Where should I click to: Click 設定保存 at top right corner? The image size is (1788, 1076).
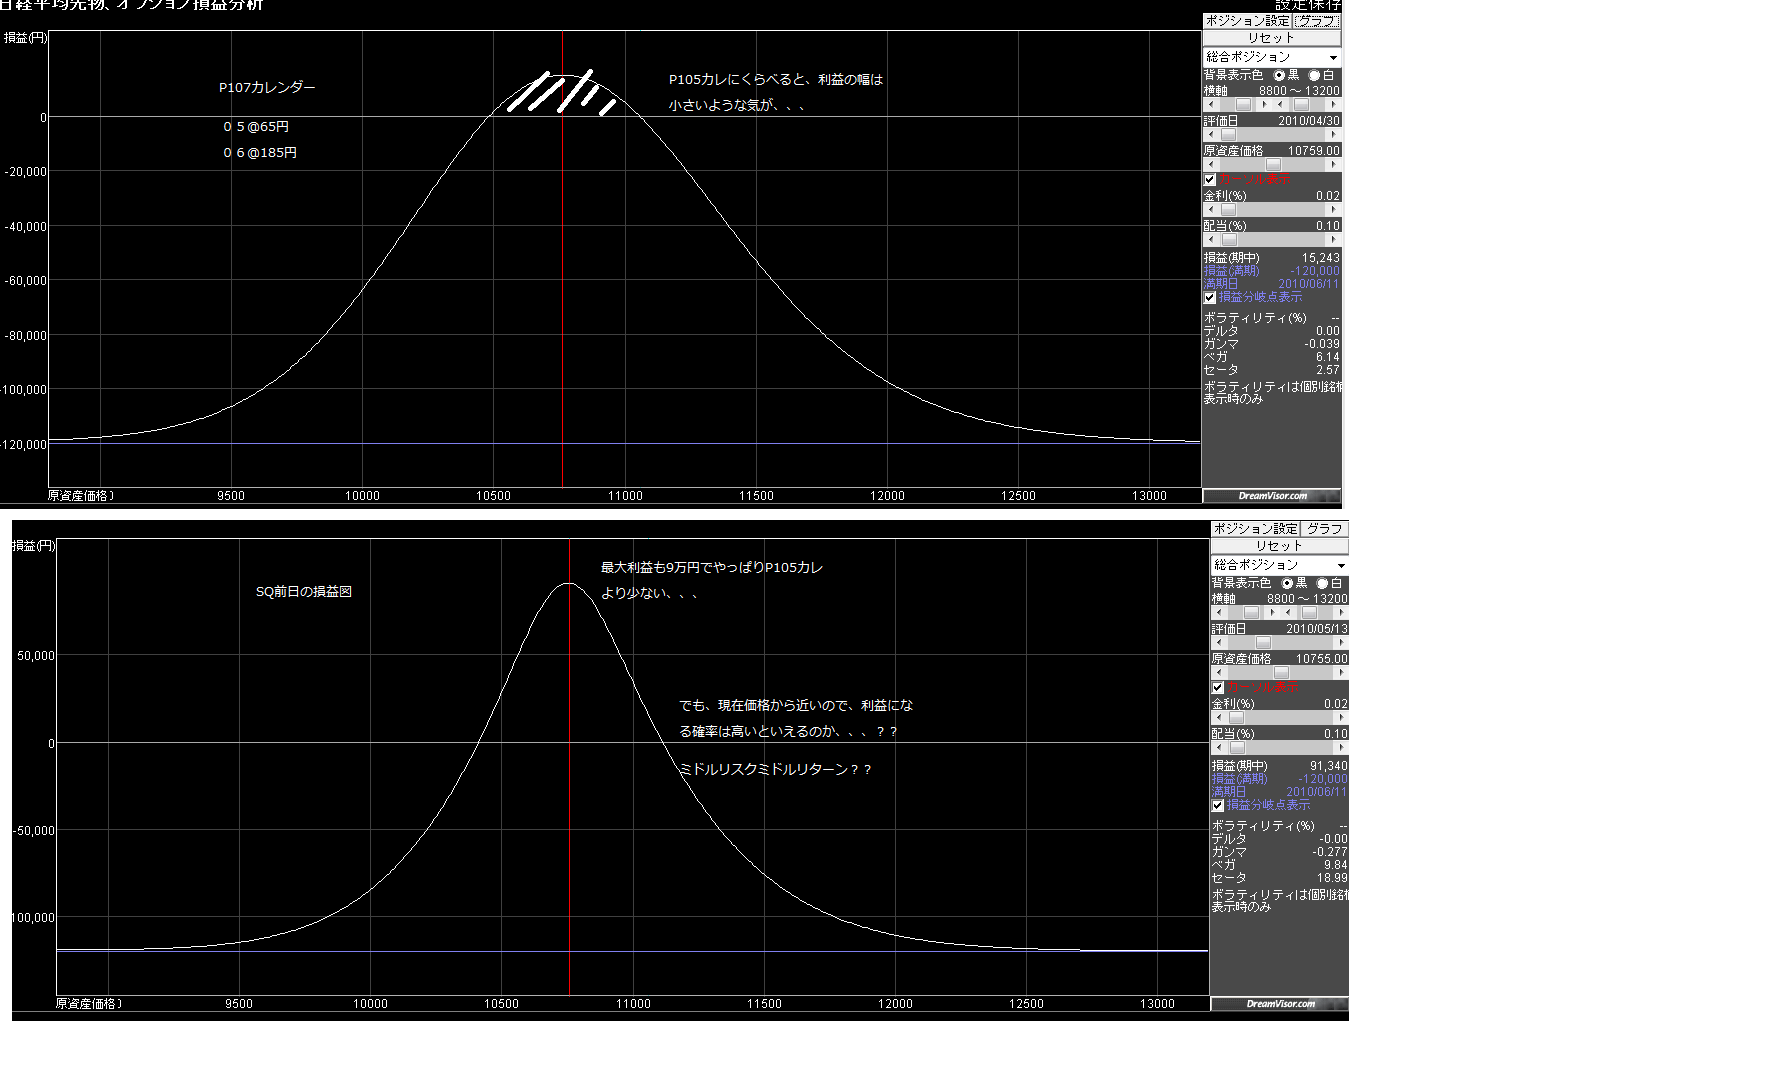(1308, 5)
